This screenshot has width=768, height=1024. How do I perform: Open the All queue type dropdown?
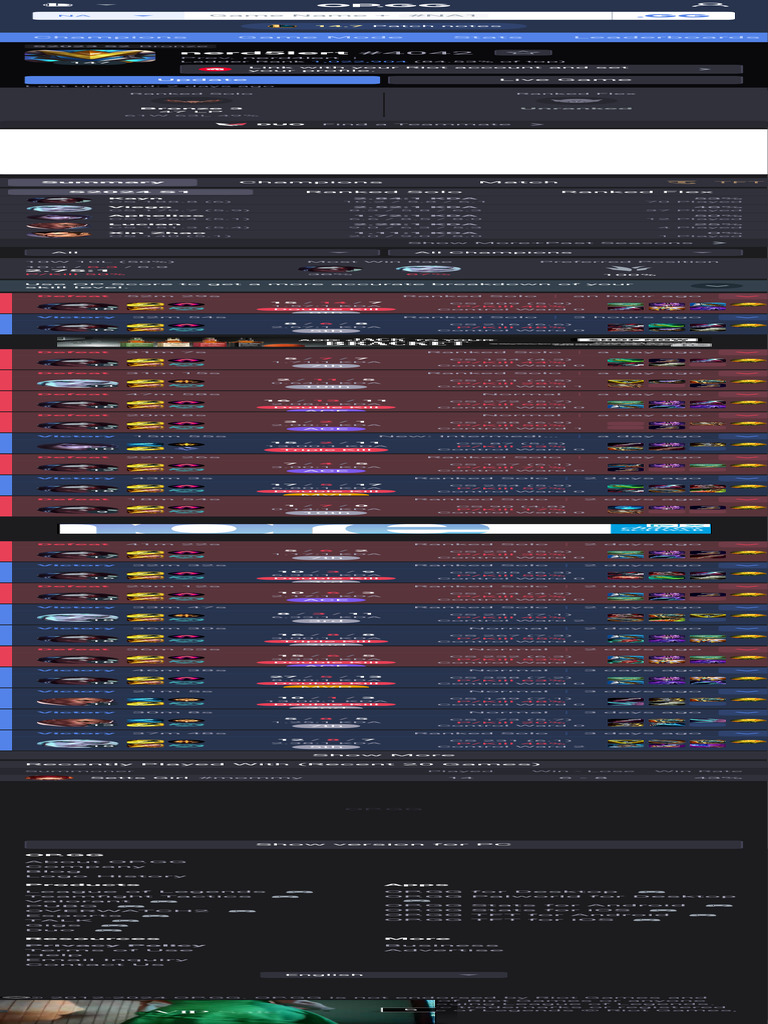tap(202, 252)
